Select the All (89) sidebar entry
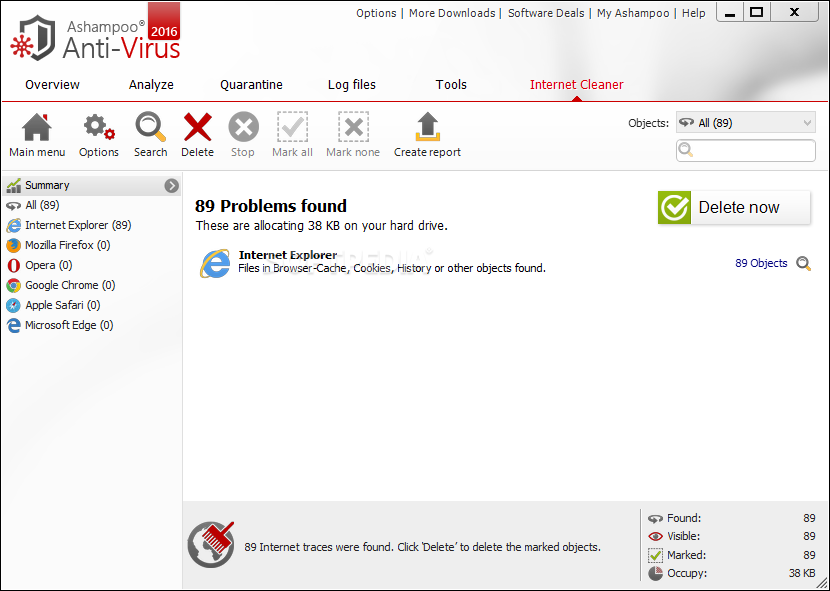Image resolution: width=830 pixels, height=591 pixels. click(x=92, y=205)
